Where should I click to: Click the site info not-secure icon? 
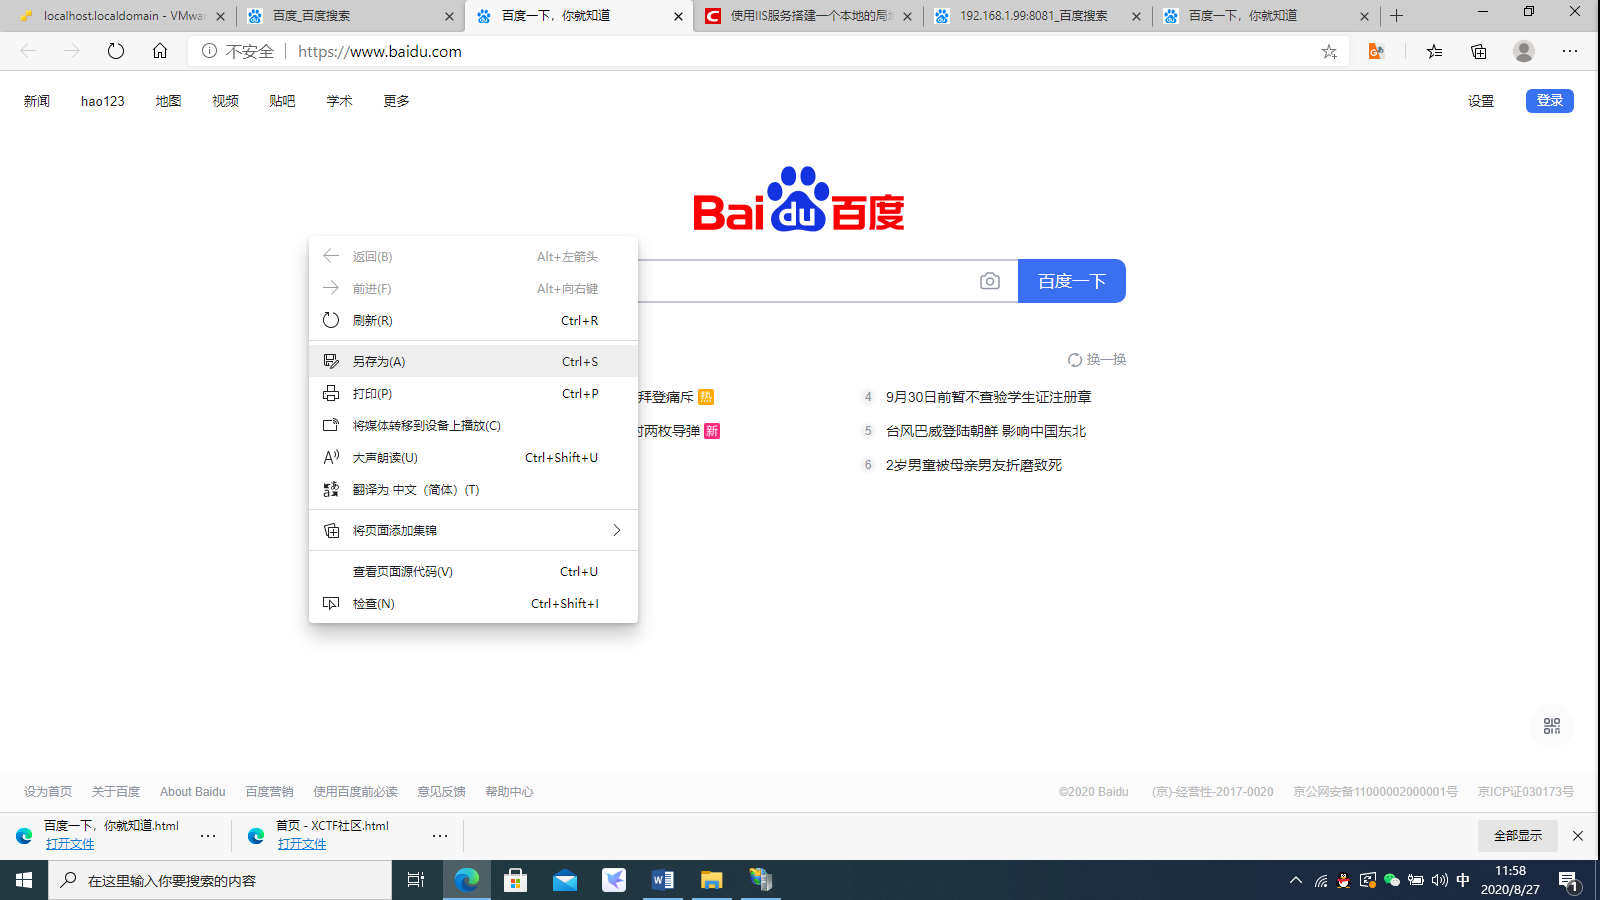point(209,51)
